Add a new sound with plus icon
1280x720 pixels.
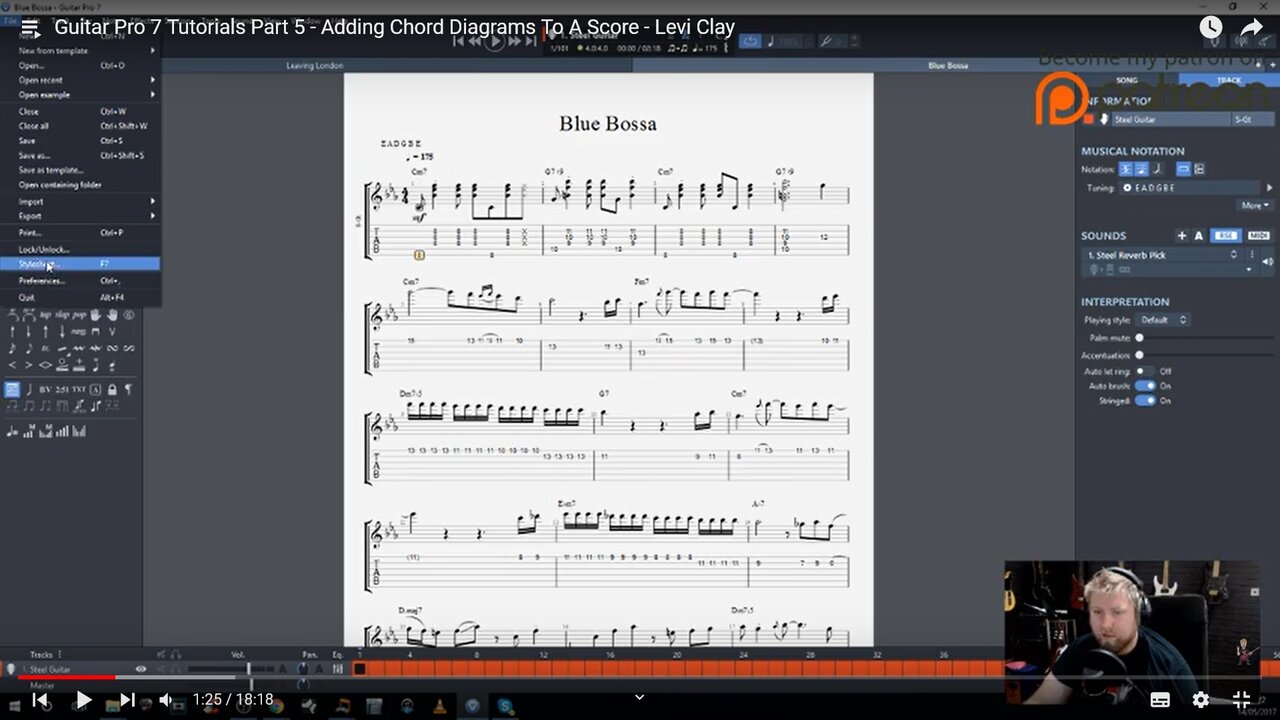click(1182, 236)
